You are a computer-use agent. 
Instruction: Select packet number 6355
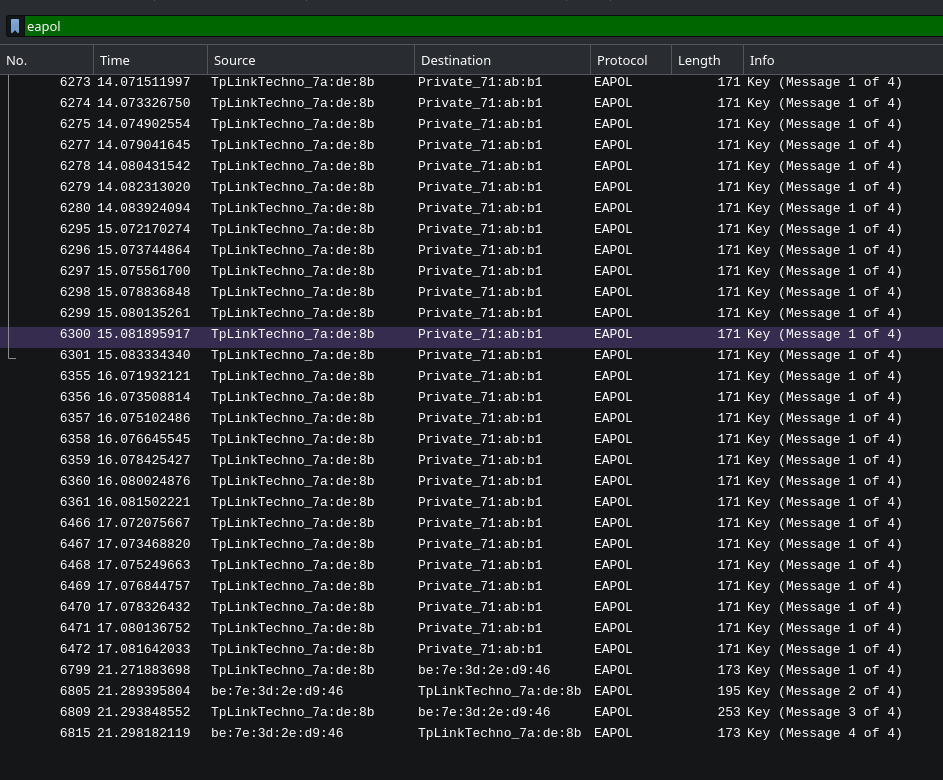pyautogui.click(x=400, y=376)
